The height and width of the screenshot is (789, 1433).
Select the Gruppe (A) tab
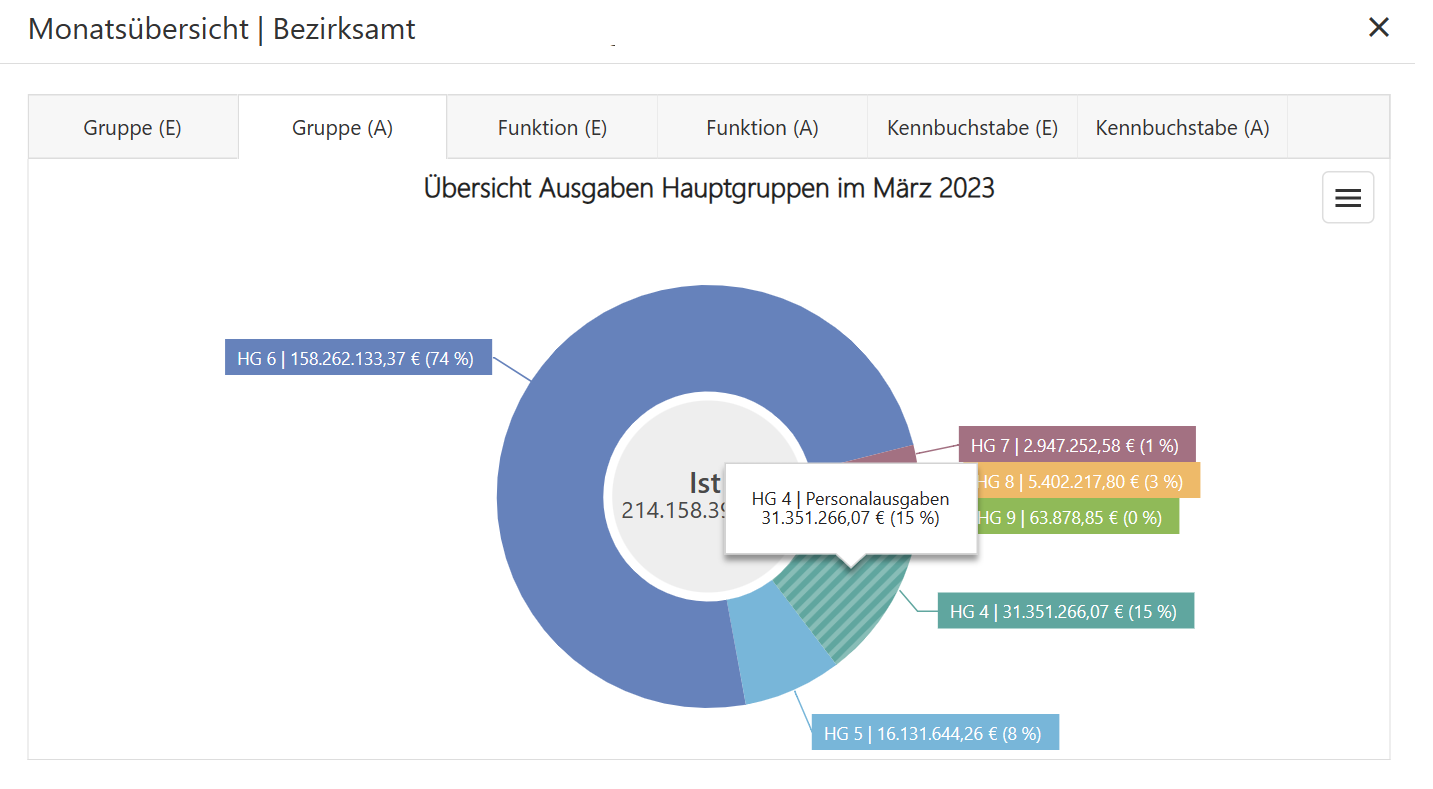tap(342, 128)
